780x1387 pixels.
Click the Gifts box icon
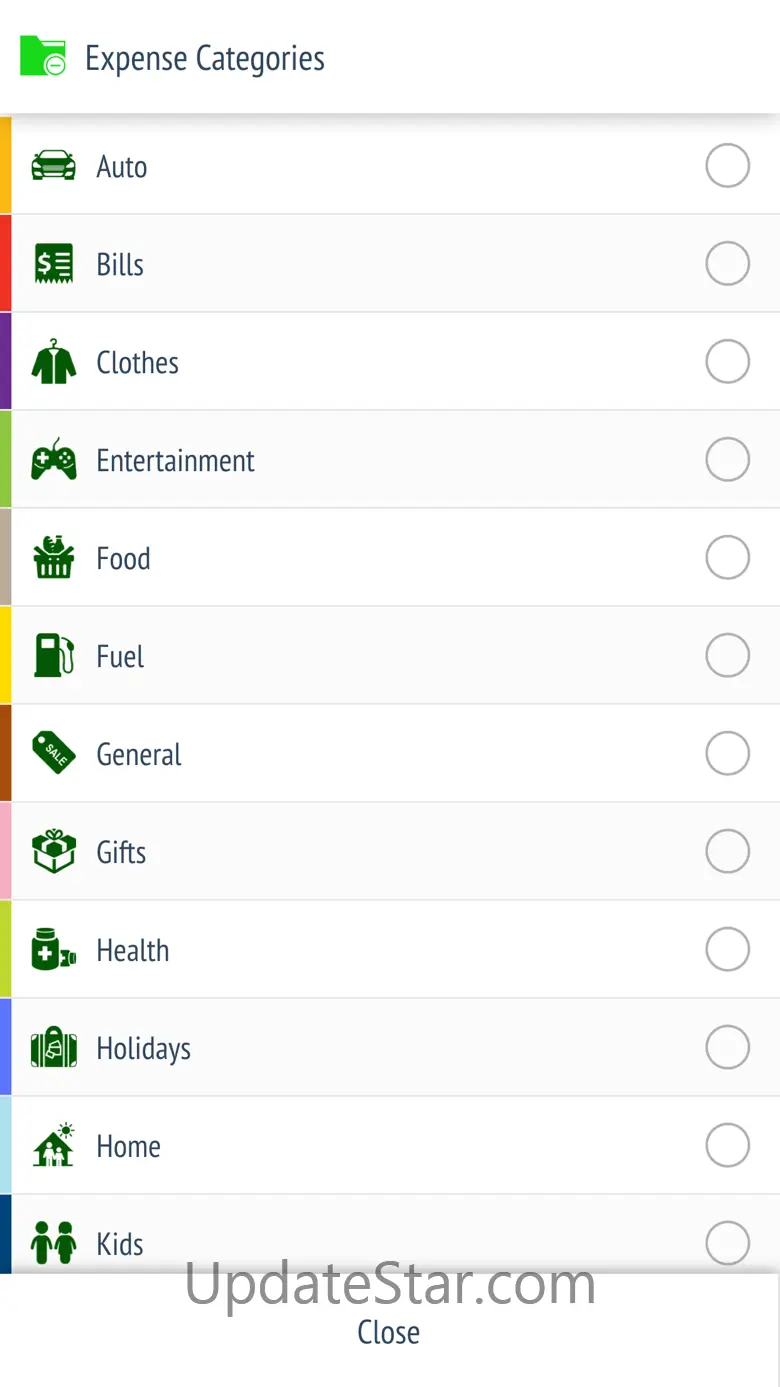(54, 852)
